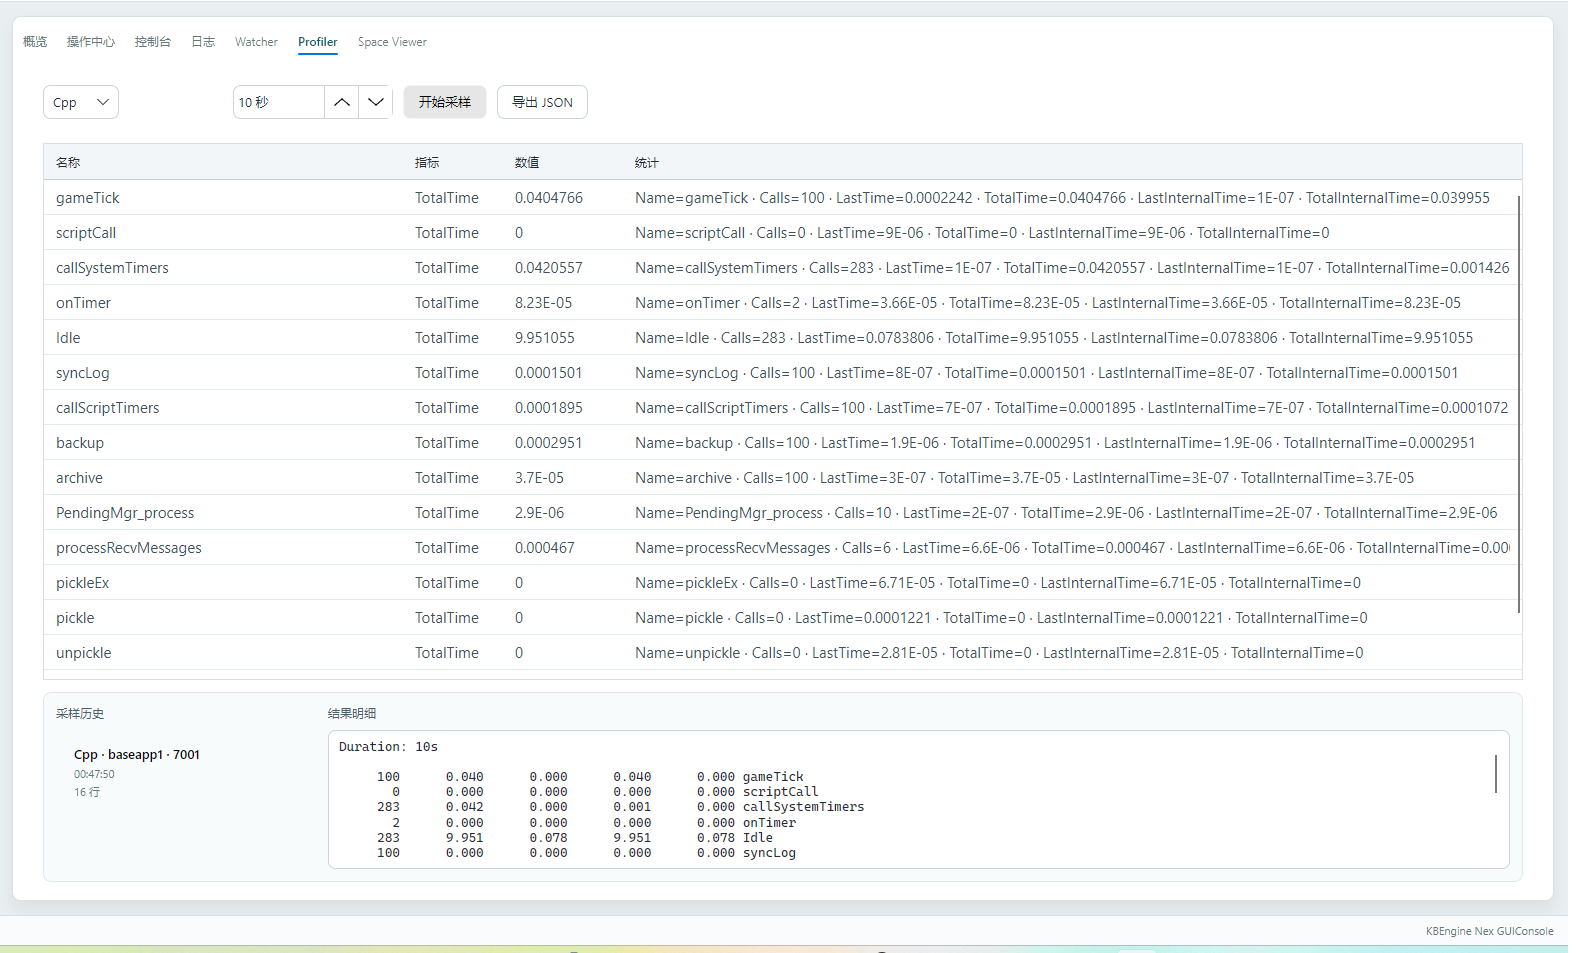
Task: Go to the 日志 tab
Action: pyautogui.click(x=203, y=42)
